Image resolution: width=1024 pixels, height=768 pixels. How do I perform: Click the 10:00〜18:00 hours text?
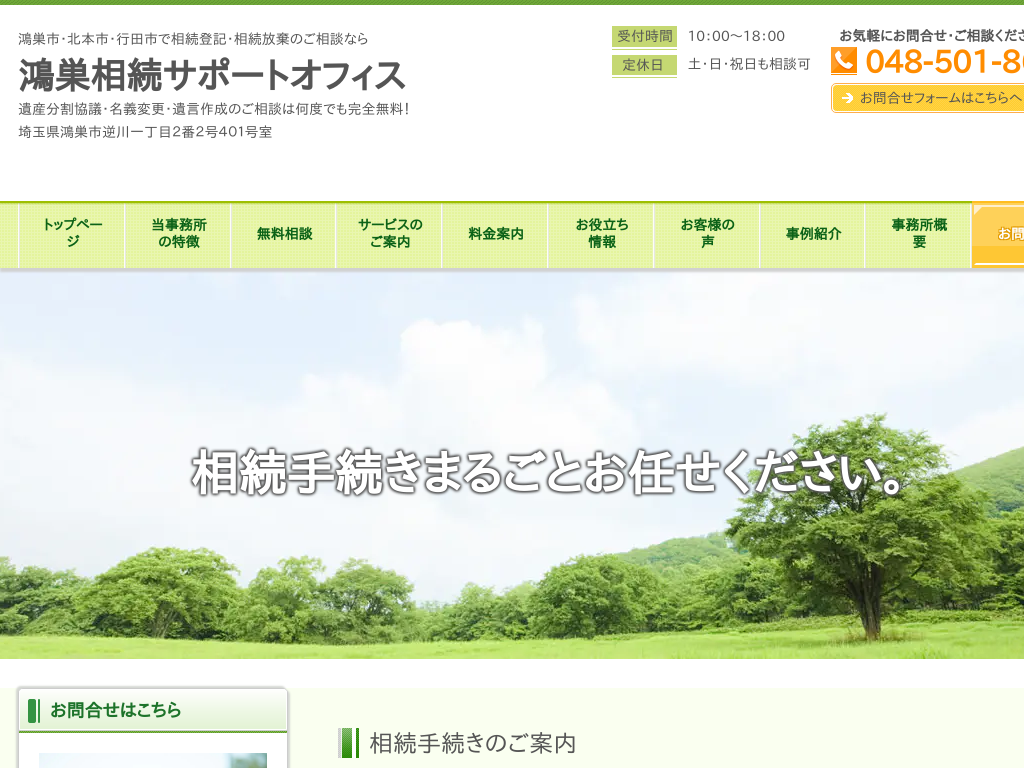pyautogui.click(x=736, y=37)
